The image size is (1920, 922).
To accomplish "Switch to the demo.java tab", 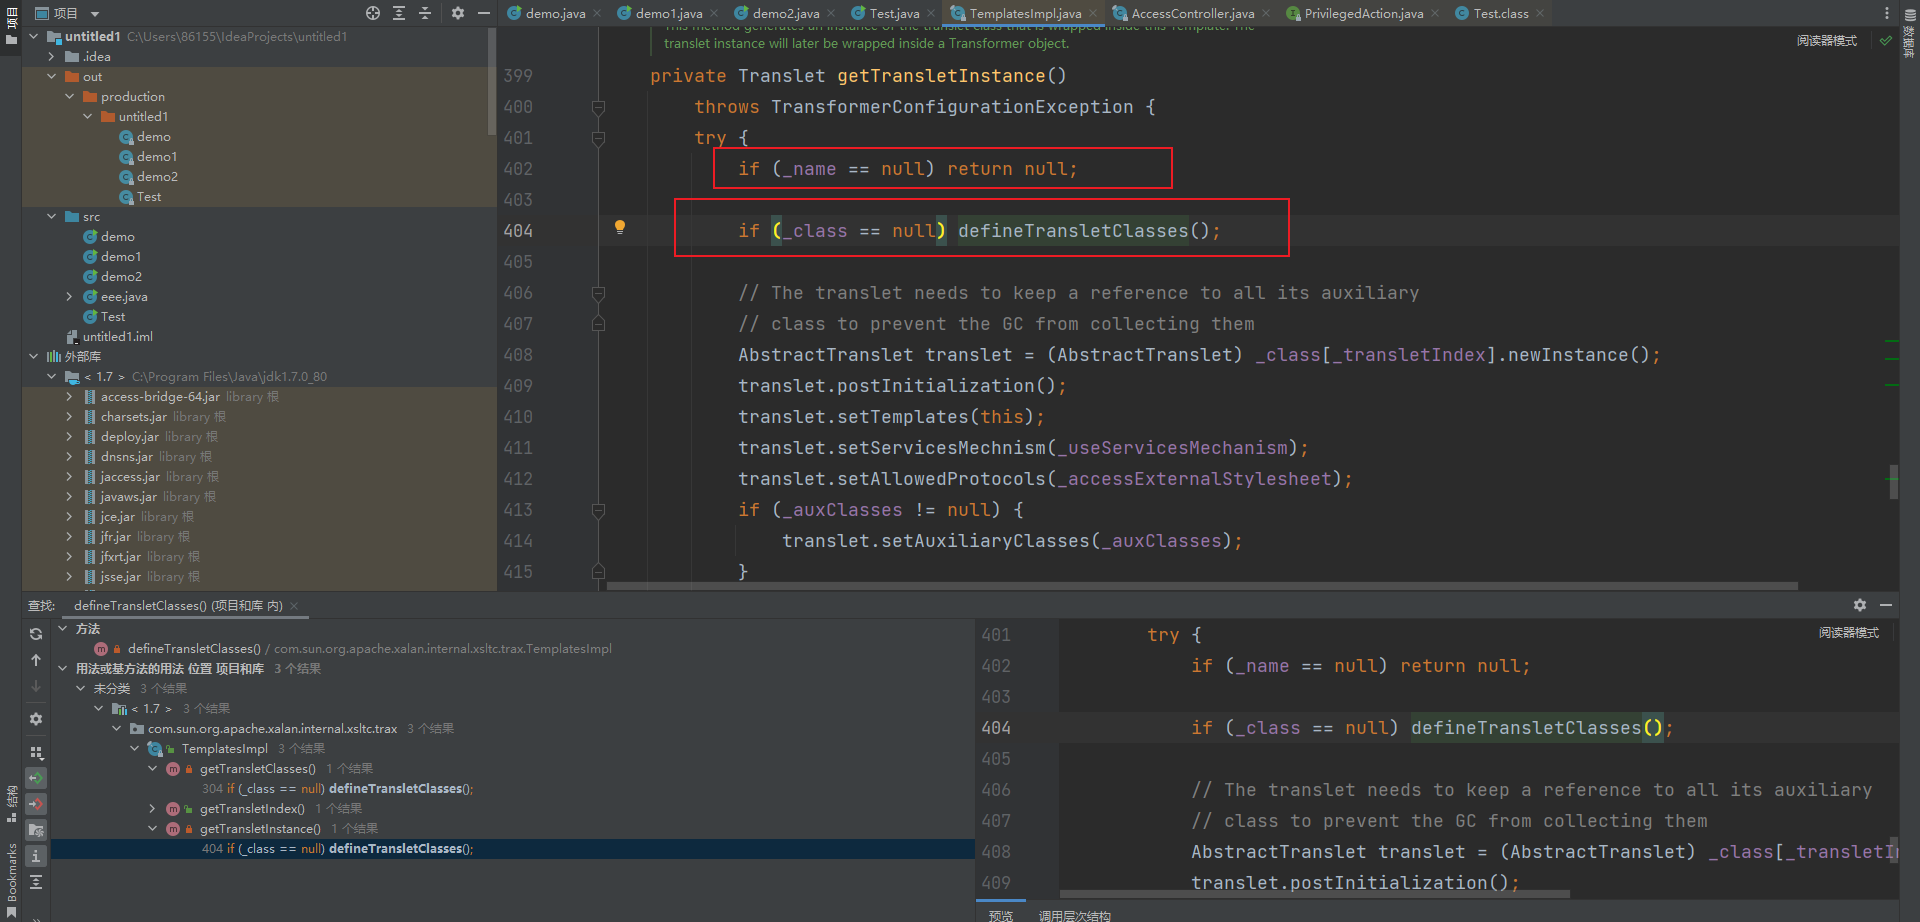I will tap(555, 13).
